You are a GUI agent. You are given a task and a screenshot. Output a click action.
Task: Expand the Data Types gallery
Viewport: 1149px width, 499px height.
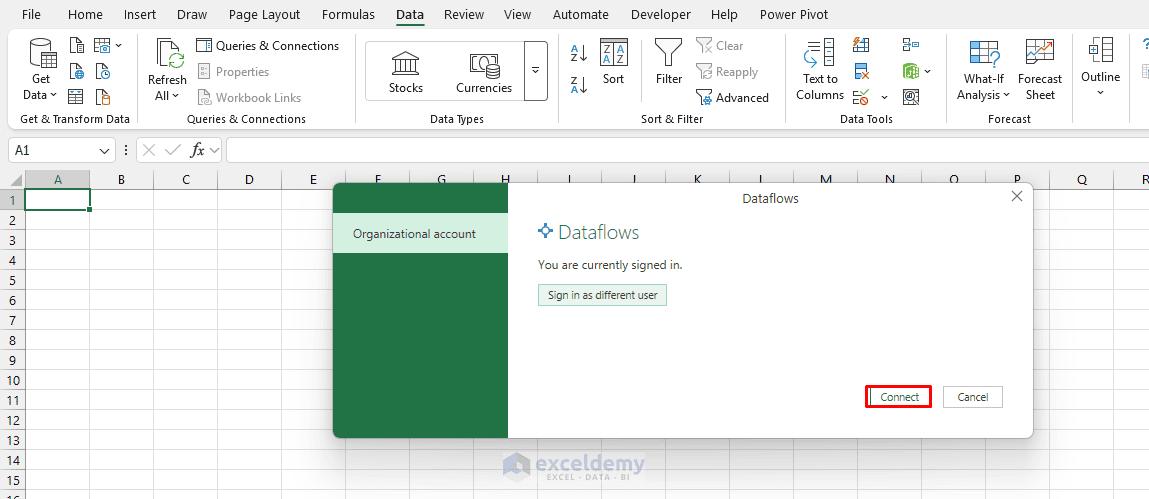(x=536, y=70)
